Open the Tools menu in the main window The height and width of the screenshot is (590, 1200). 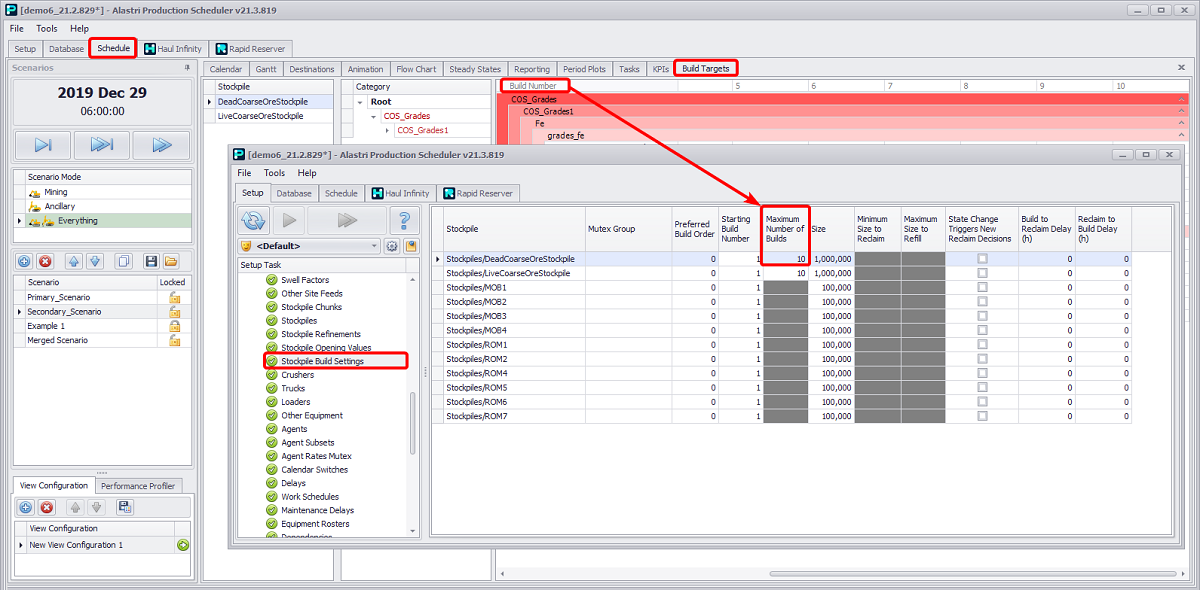click(47, 29)
